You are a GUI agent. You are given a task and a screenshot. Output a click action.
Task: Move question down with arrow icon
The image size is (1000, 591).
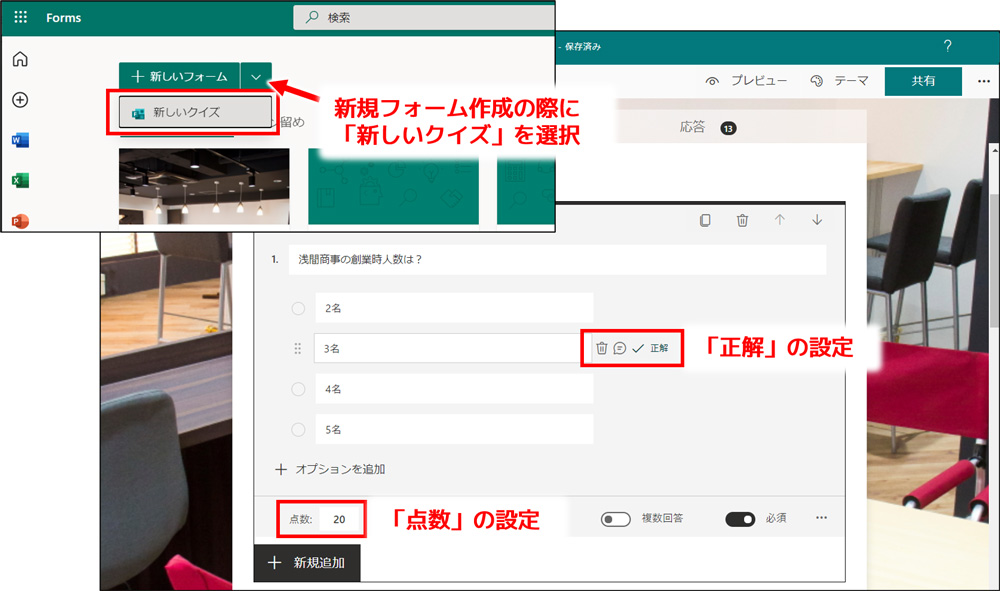pos(817,220)
